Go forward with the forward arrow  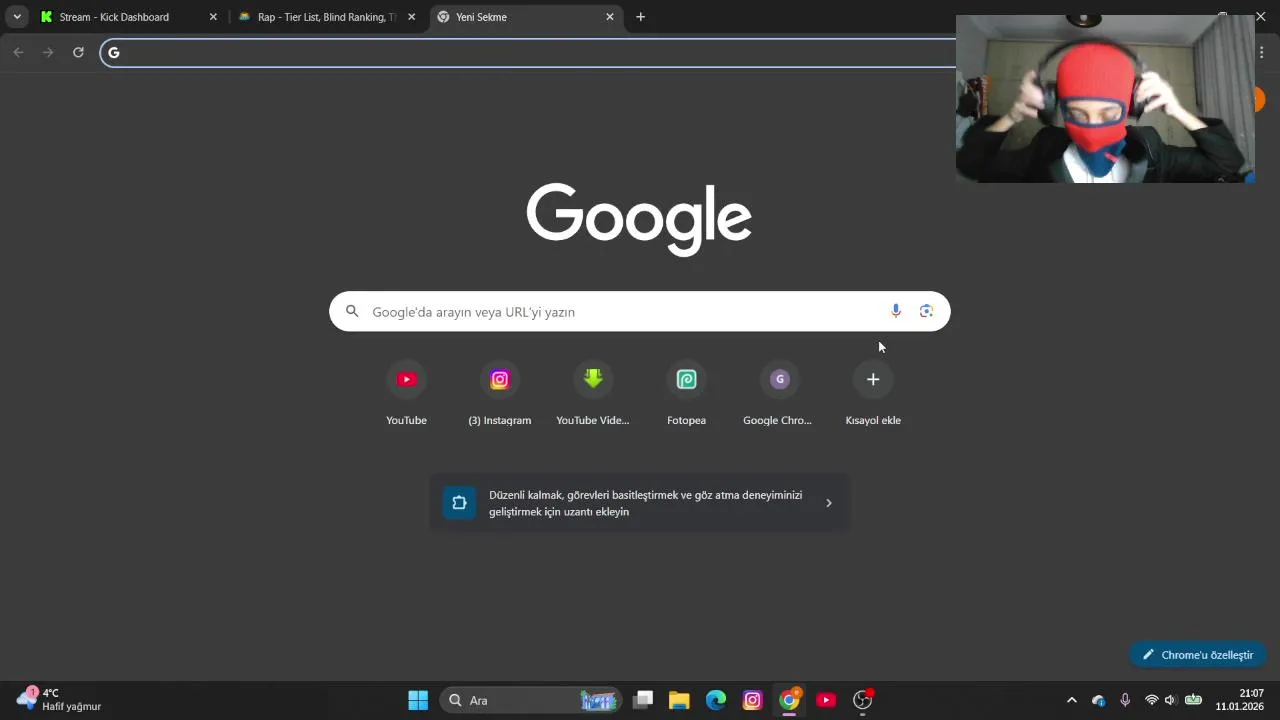[48, 52]
